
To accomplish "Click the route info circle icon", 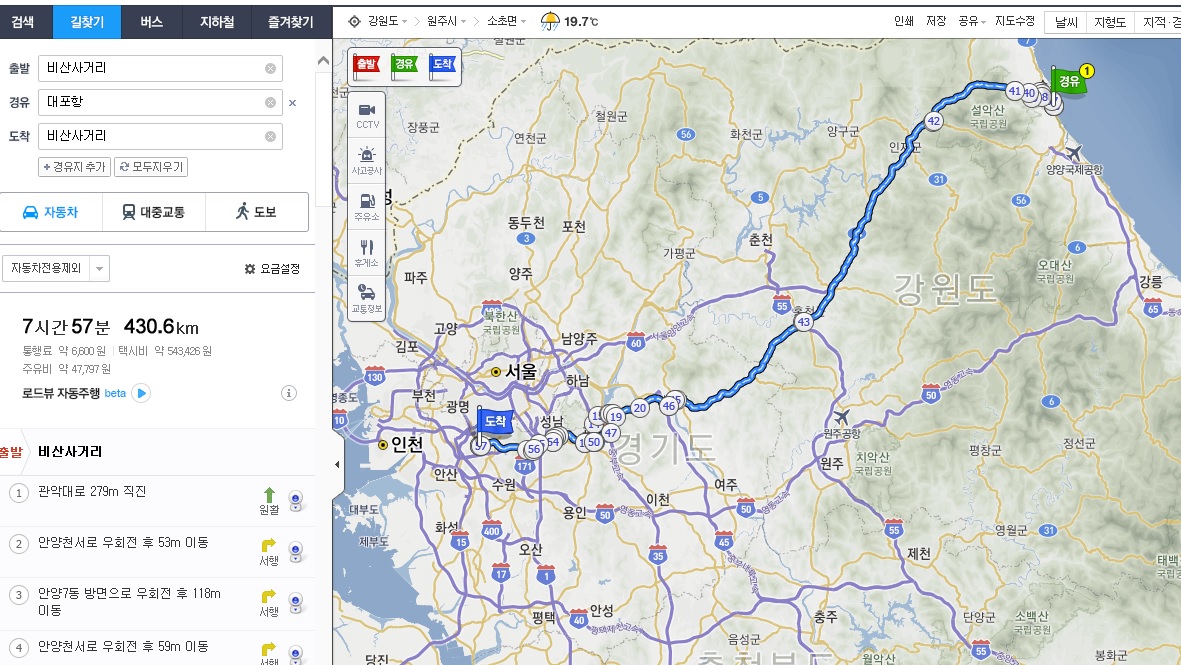I will [289, 393].
